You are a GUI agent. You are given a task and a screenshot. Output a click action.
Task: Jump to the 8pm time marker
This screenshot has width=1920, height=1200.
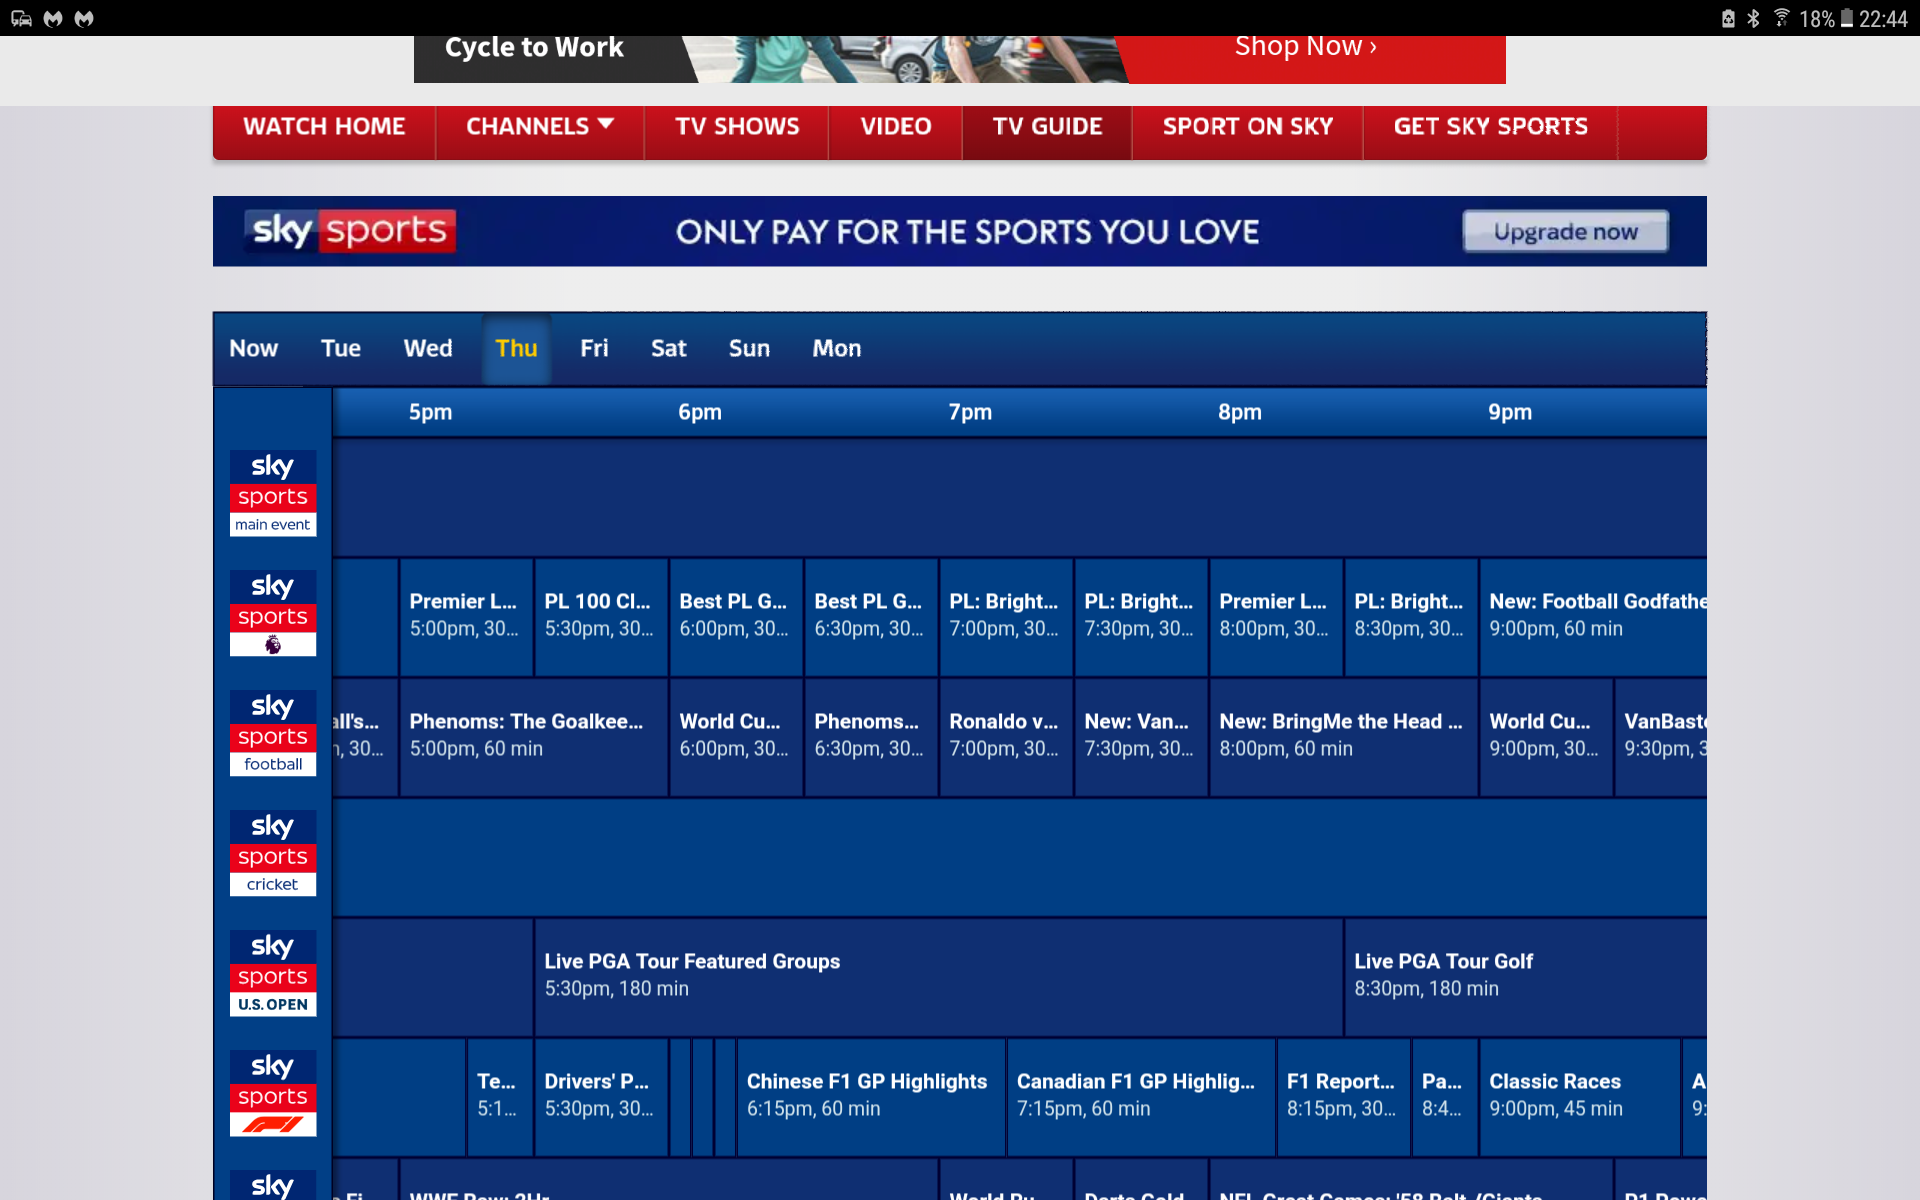tap(1240, 412)
